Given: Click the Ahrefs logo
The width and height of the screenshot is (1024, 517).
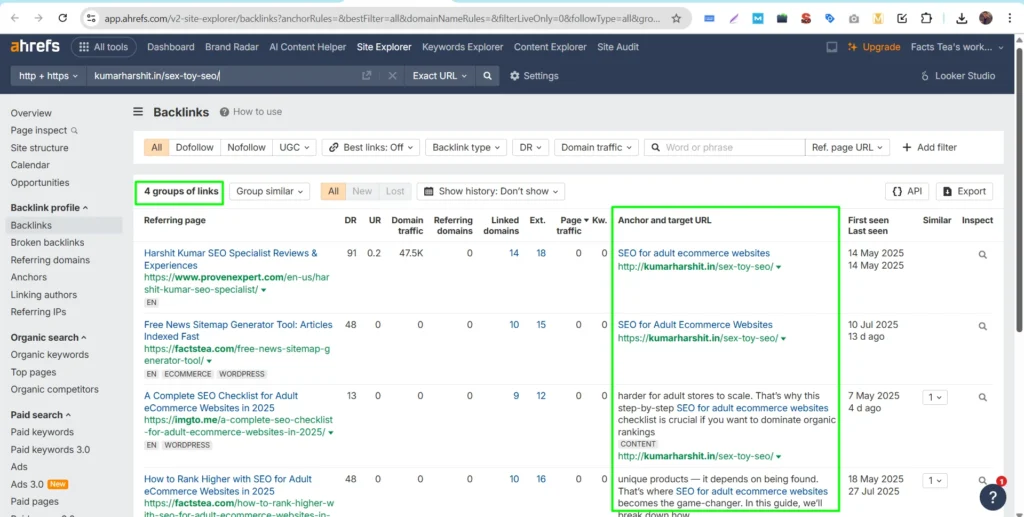Looking at the screenshot, I should point(35,47).
